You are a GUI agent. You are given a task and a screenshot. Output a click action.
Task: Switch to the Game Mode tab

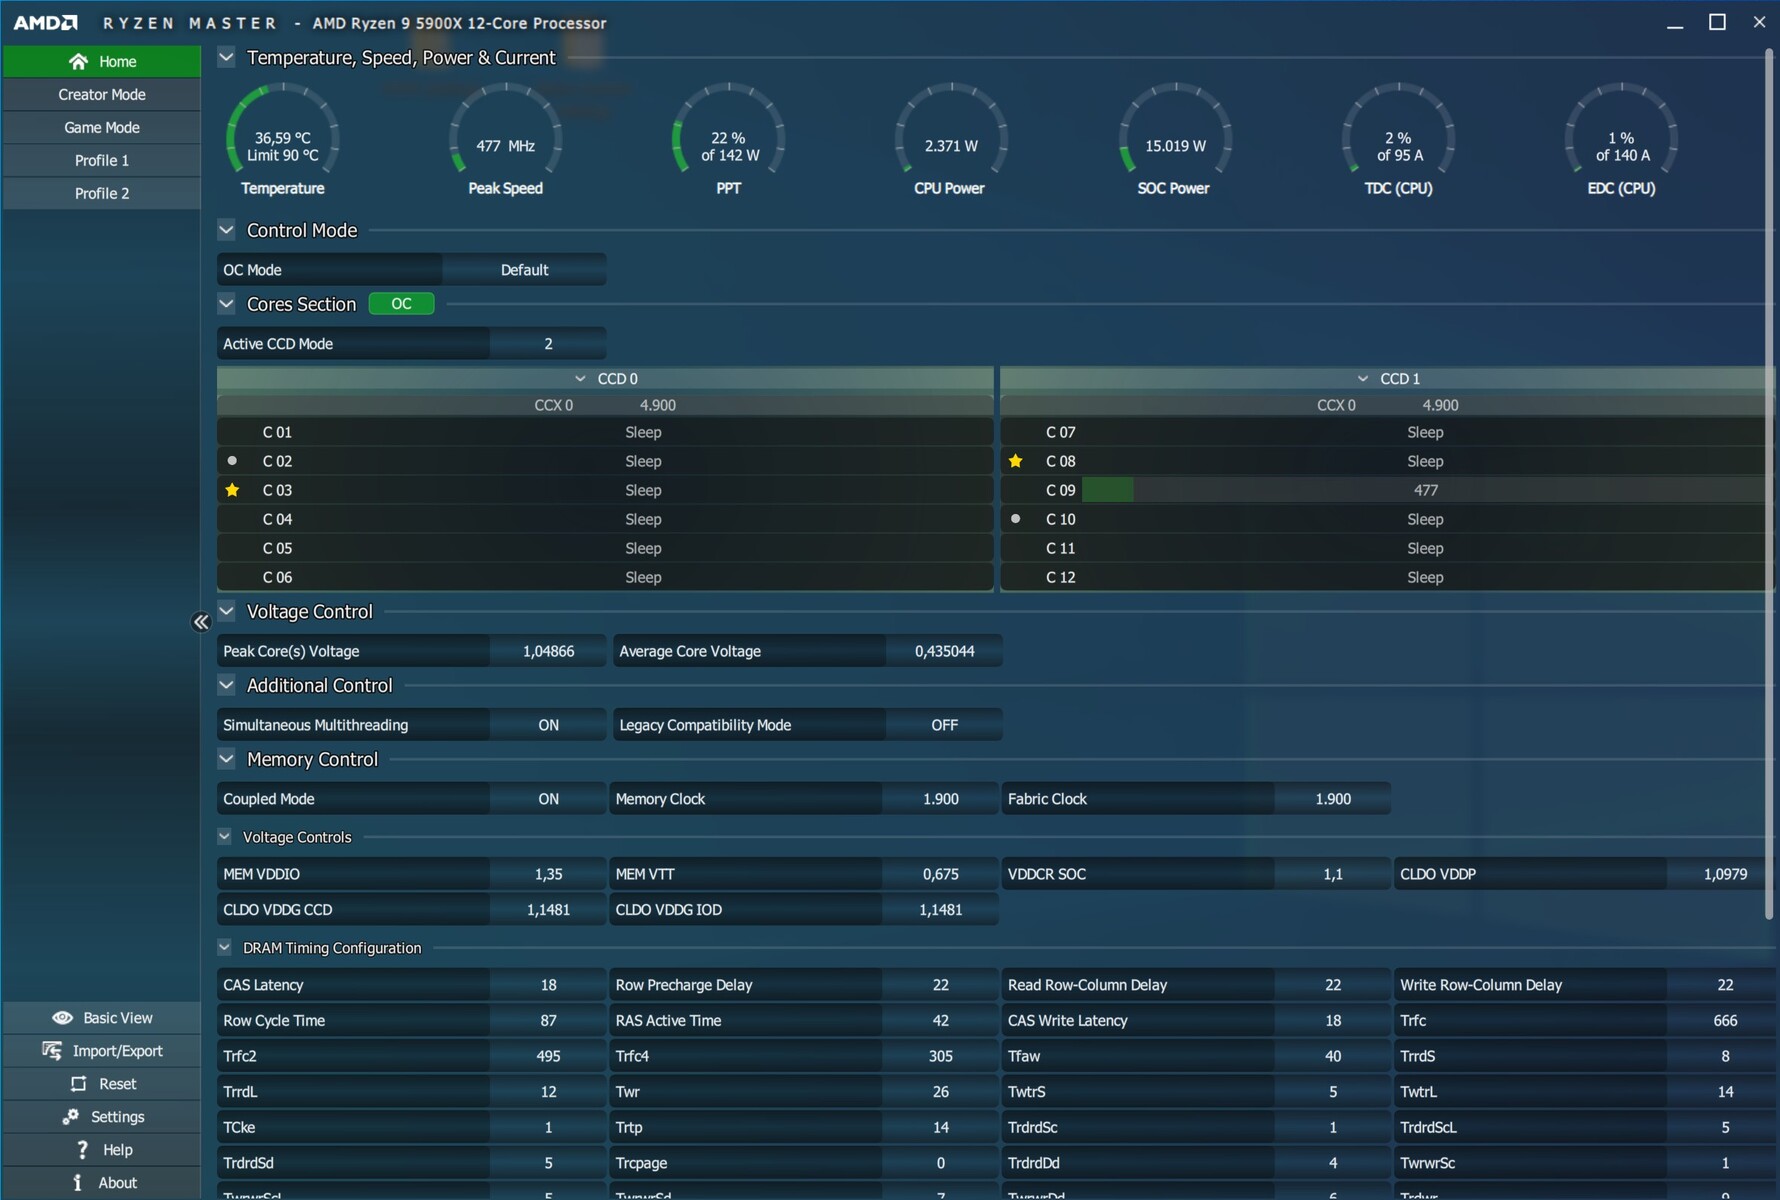tap(102, 128)
